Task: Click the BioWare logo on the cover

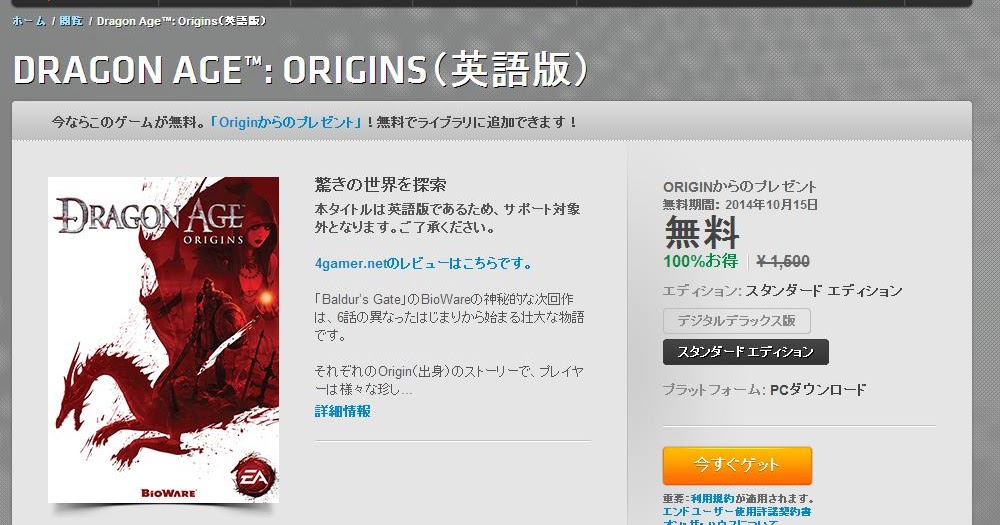Action: [168, 493]
